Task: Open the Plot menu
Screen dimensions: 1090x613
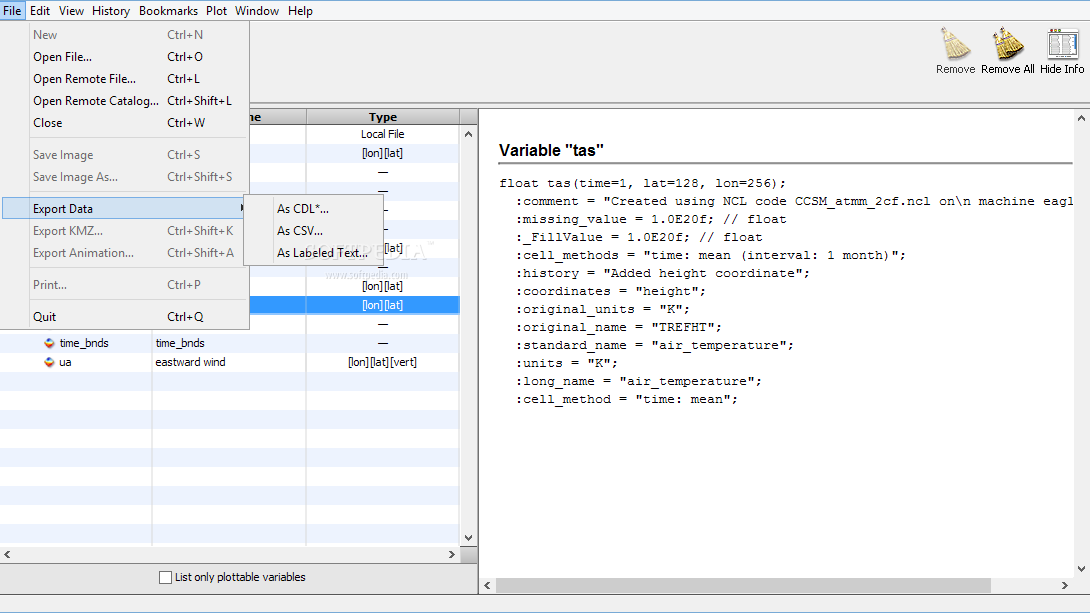Action: pyautogui.click(x=216, y=10)
